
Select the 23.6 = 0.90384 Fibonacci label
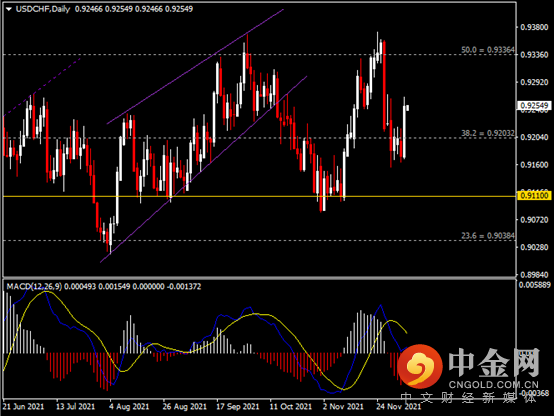click(488, 235)
